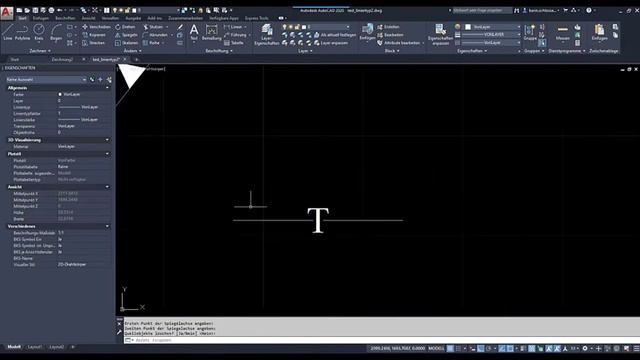Click Gruppe group icon

coord(530,32)
